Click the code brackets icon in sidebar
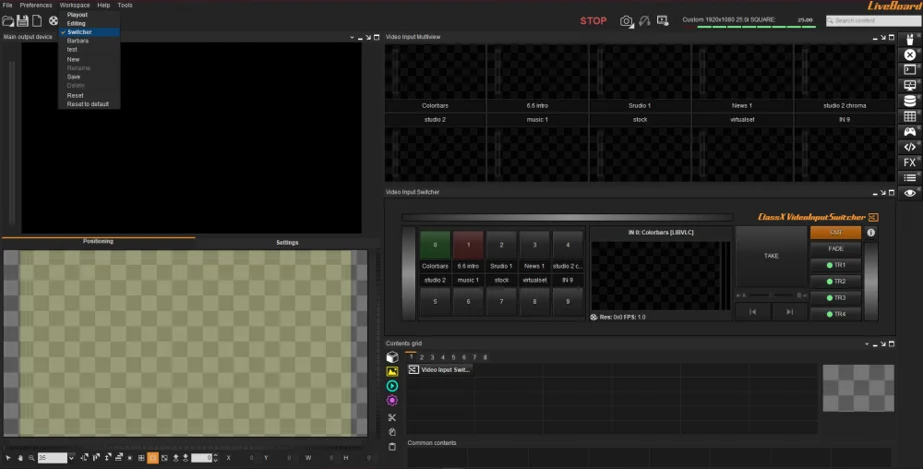923x469 pixels. click(x=909, y=147)
